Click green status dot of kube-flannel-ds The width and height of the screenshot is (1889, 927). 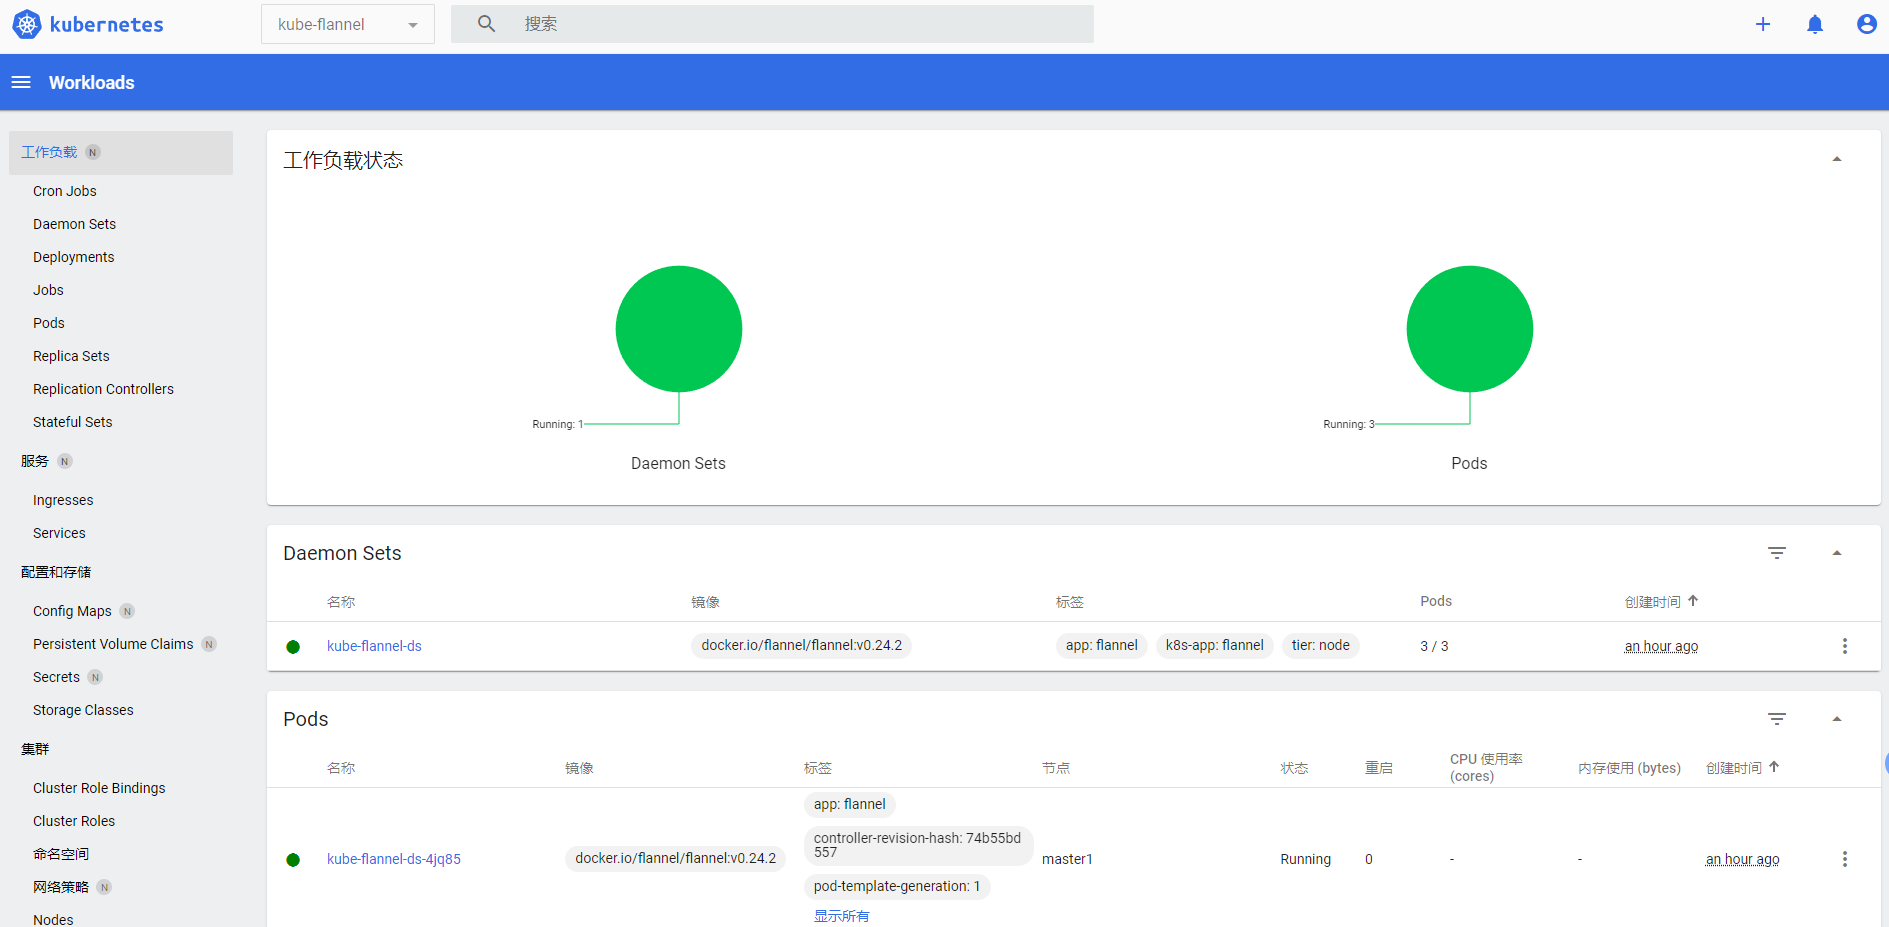pyautogui.click(x=293, y=647)
